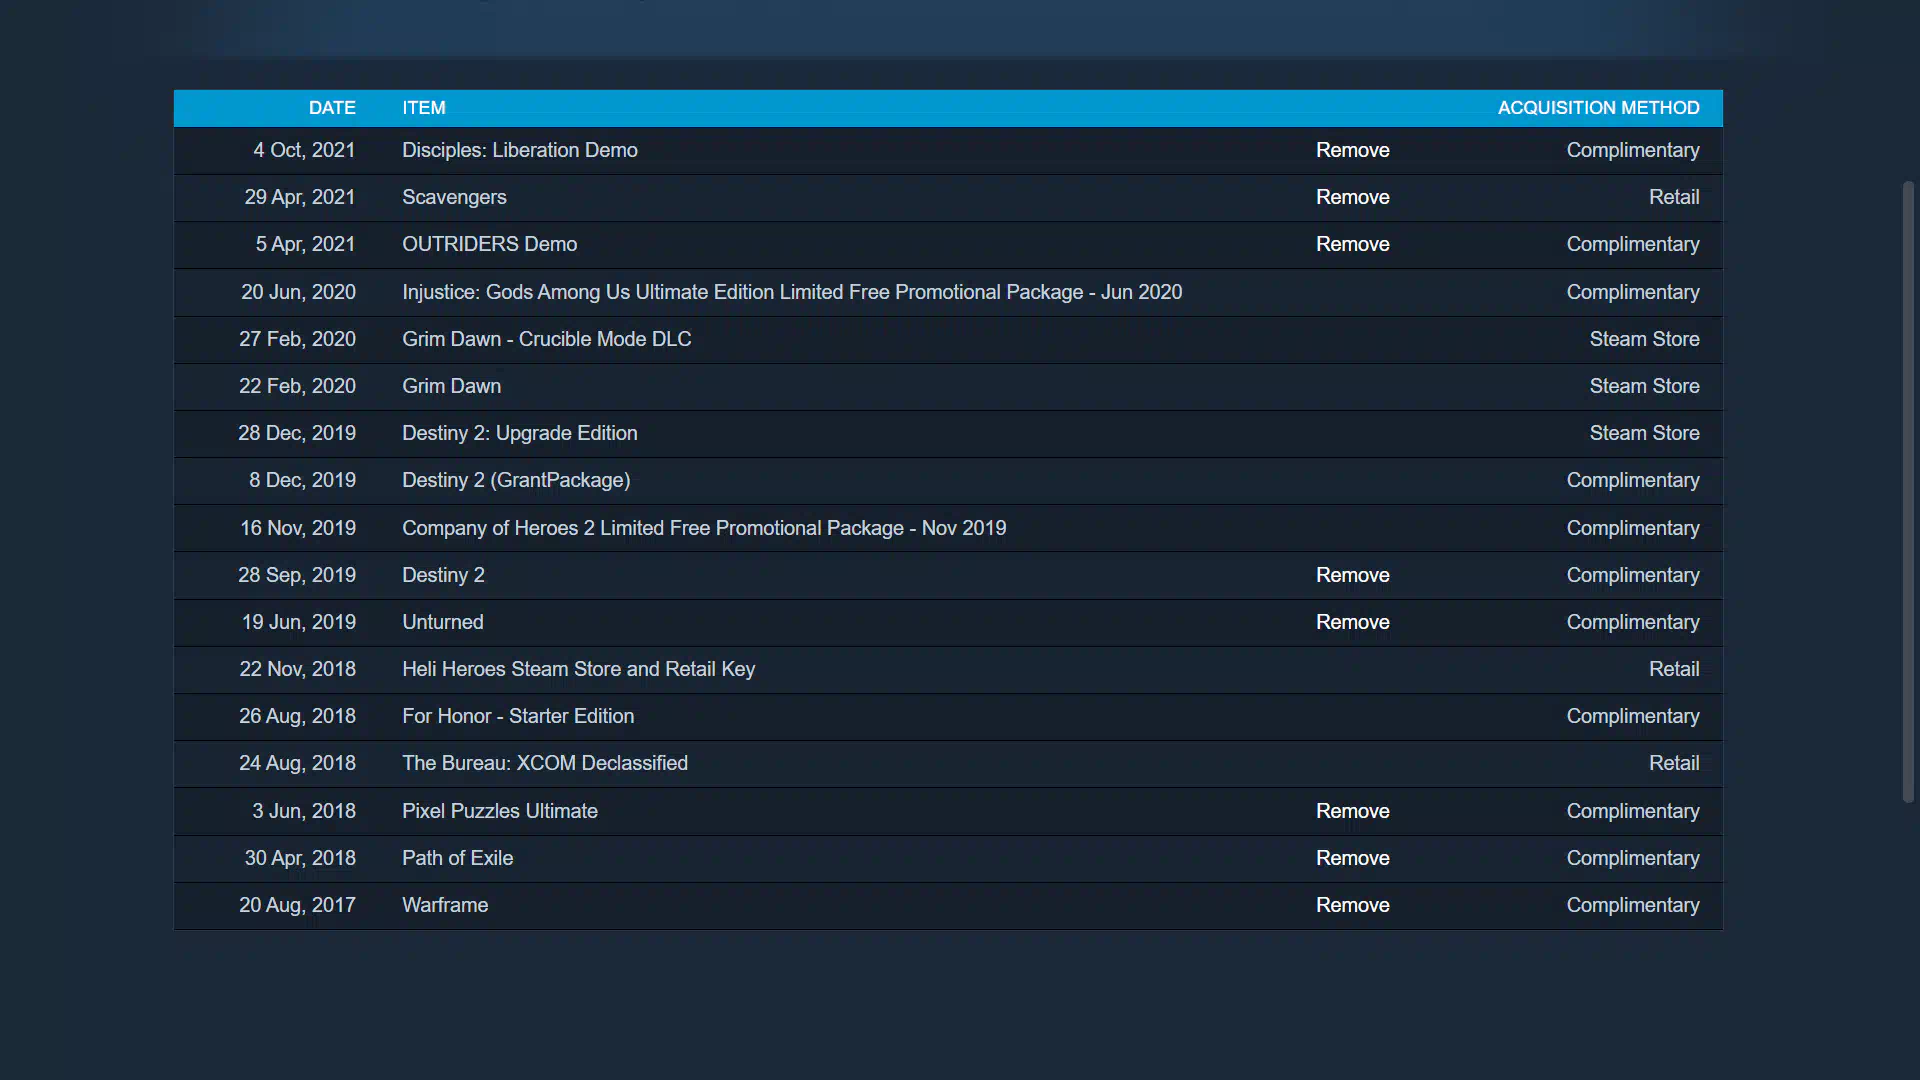Click the date 29 Apr, 2021
The image size is (1920, 1080).
(x=300, y=197)
